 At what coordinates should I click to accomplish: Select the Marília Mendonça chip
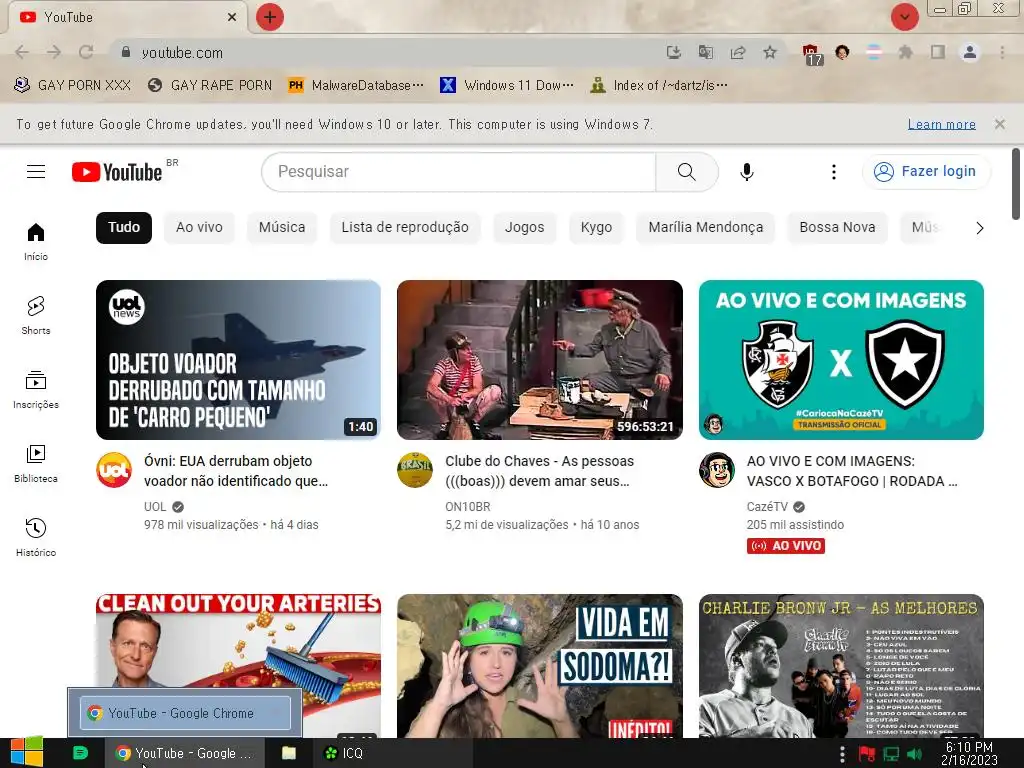coord(705,227)
